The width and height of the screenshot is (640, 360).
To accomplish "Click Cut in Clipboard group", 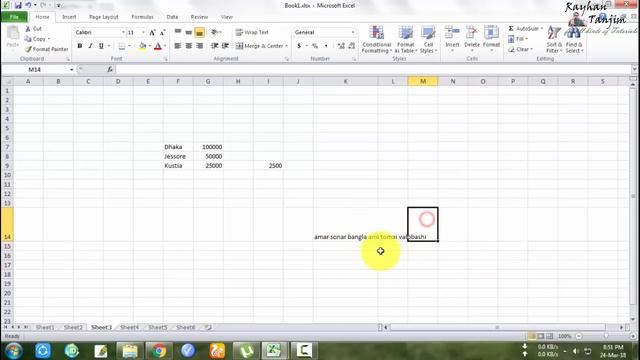I will (33, 29).
